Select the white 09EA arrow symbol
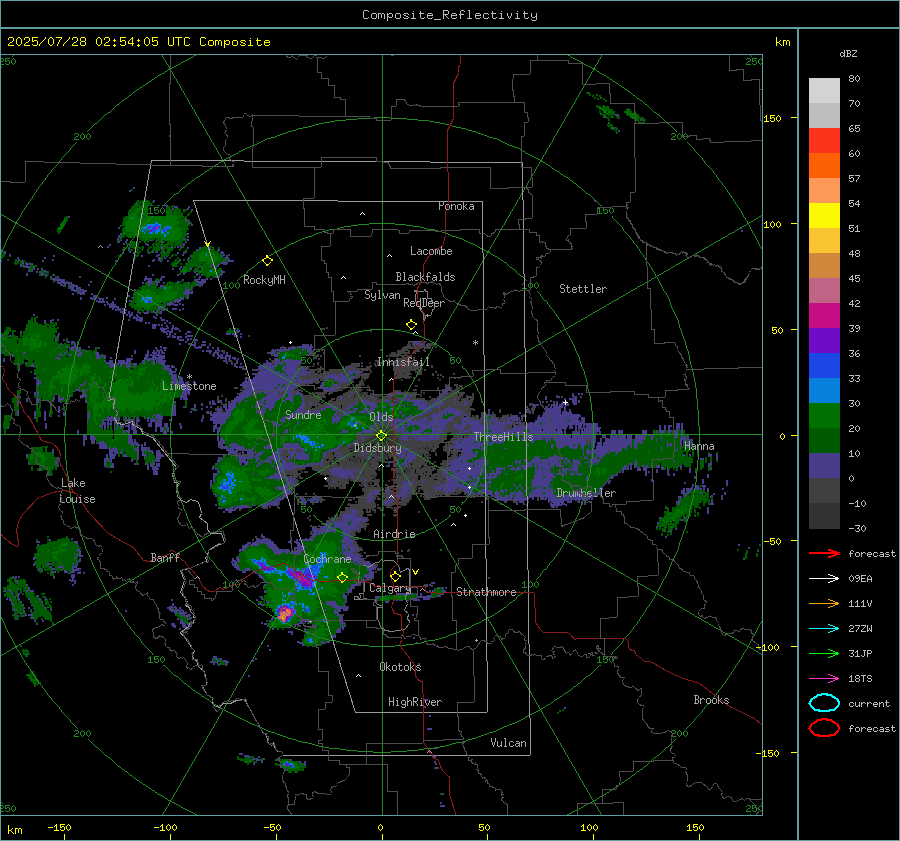The image size is (900, 841). [824, 579]
